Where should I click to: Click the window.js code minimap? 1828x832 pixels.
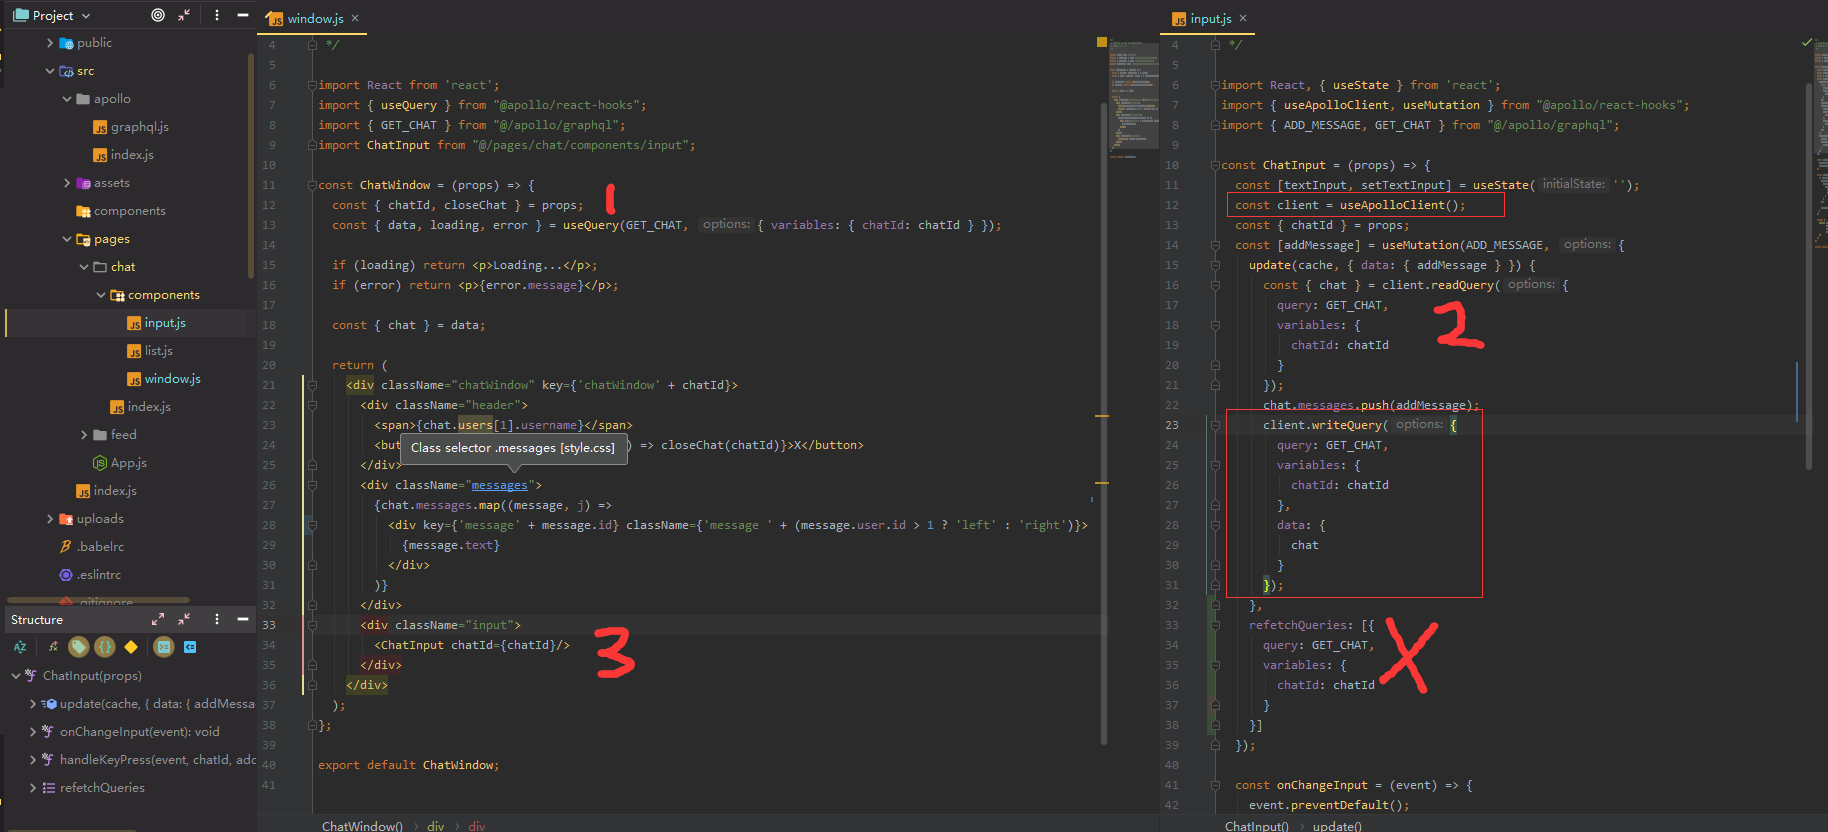pos(1133,100)
